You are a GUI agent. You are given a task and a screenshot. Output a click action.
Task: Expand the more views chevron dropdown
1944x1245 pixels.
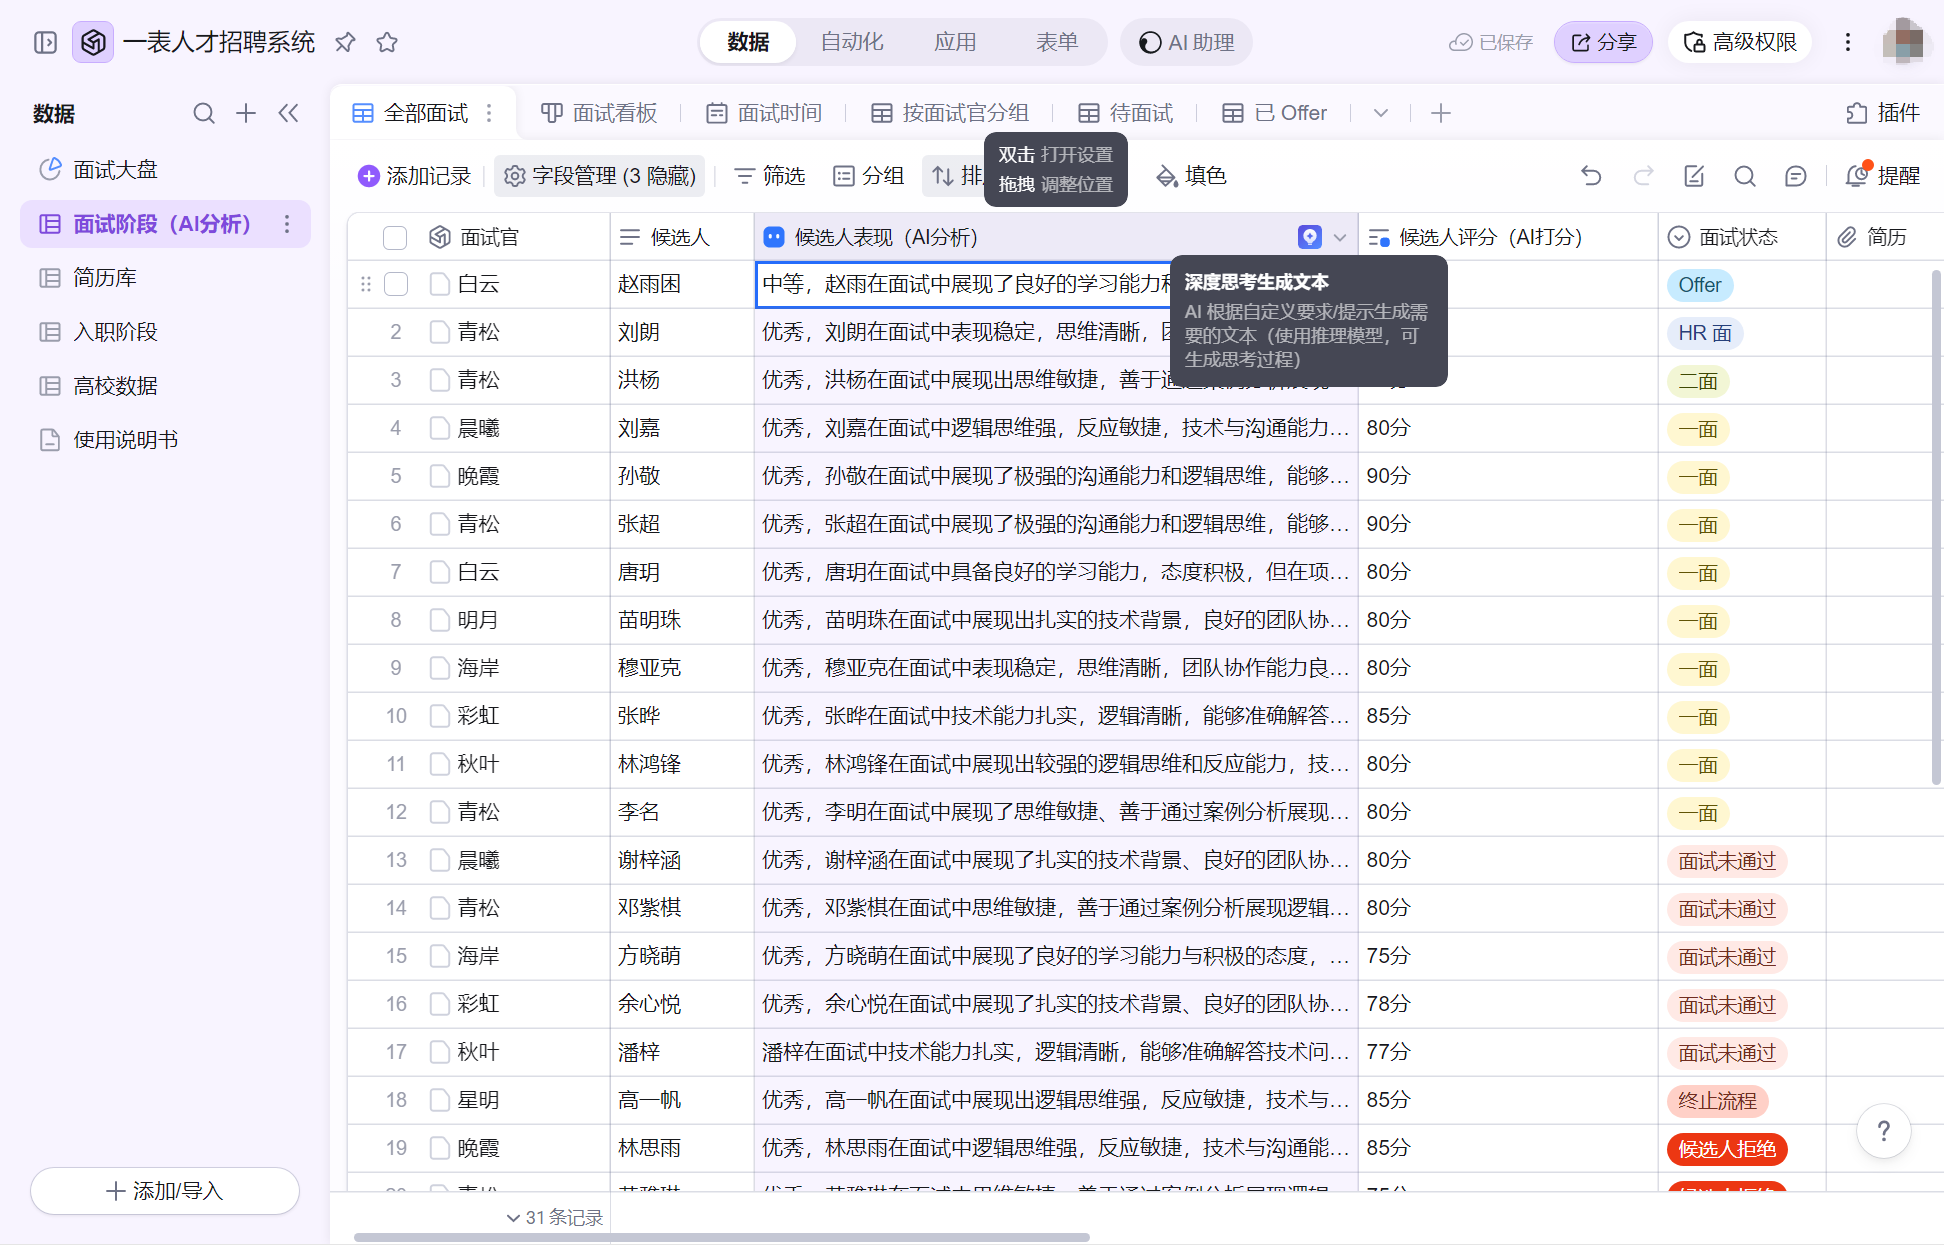(1380, 113)
